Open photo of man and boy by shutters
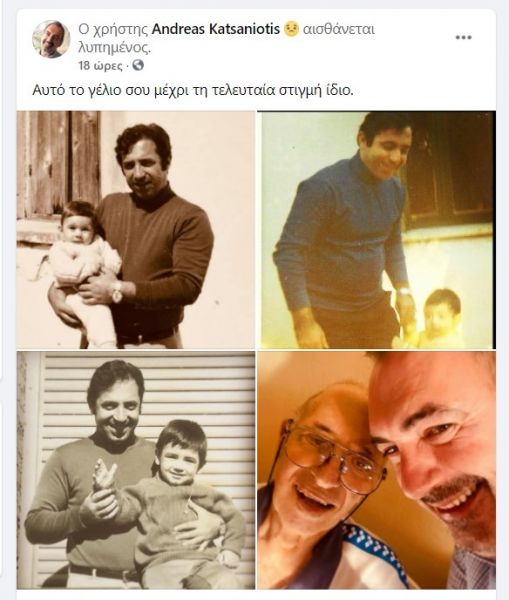The height and width of the screenshot is (600, 509). click(x=136, y=470)
